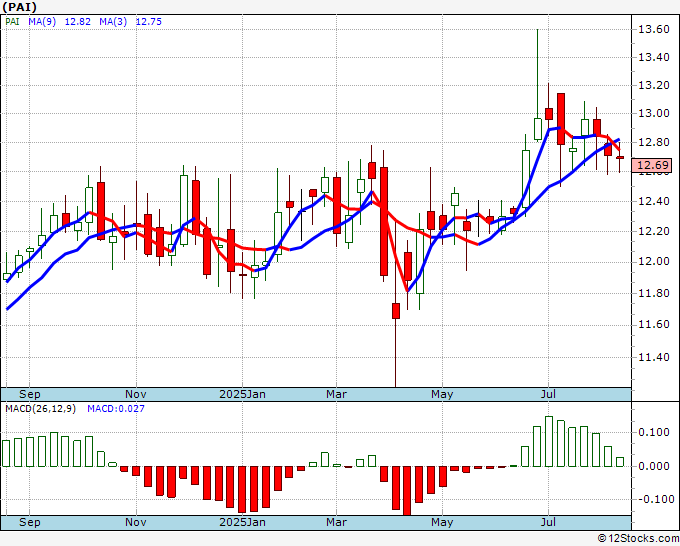The image size is (680, 546).
Task: Click the 0.100 MACD axis label
Action: (654, 432)
